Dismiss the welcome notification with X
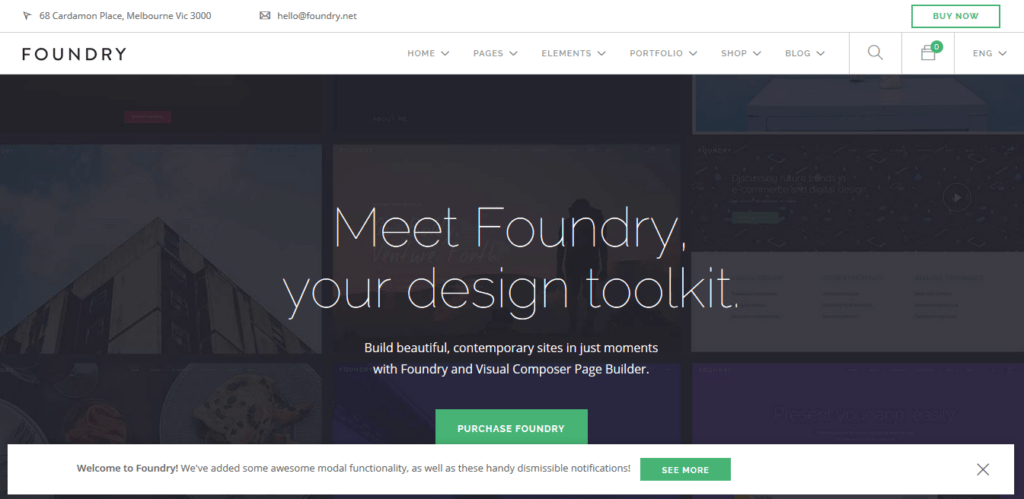This screenshot has height=499, width=1024. click(983, 469)
